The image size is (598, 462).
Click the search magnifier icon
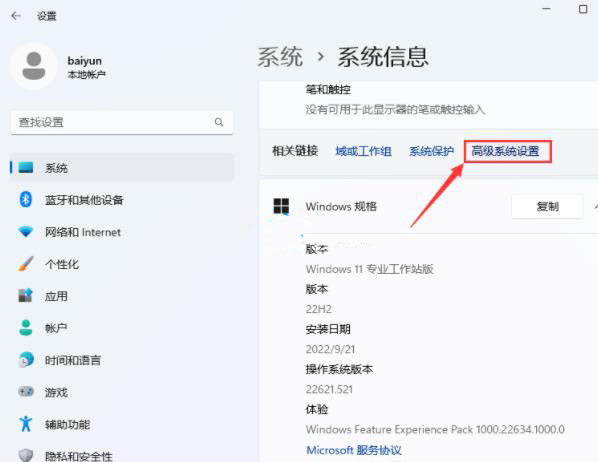pyautogui.click(x=219, y=122)
